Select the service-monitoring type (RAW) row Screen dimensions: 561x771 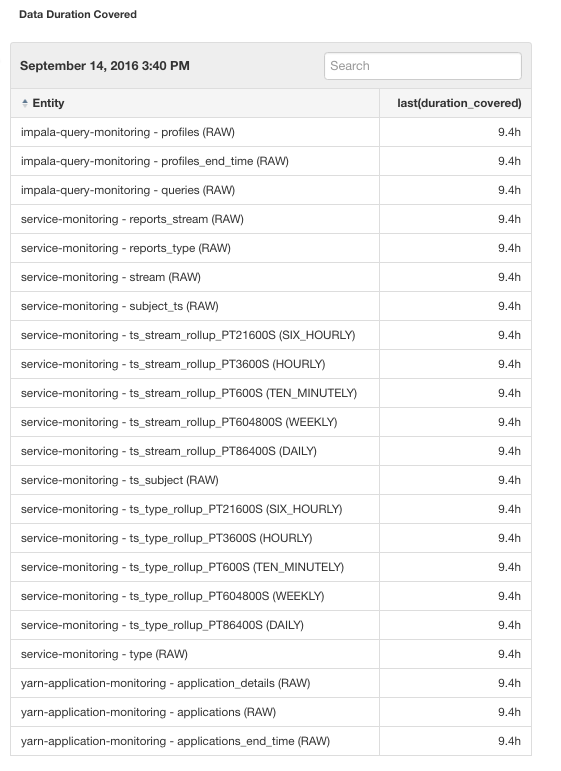pyautogui.click(x=271, y=654)
